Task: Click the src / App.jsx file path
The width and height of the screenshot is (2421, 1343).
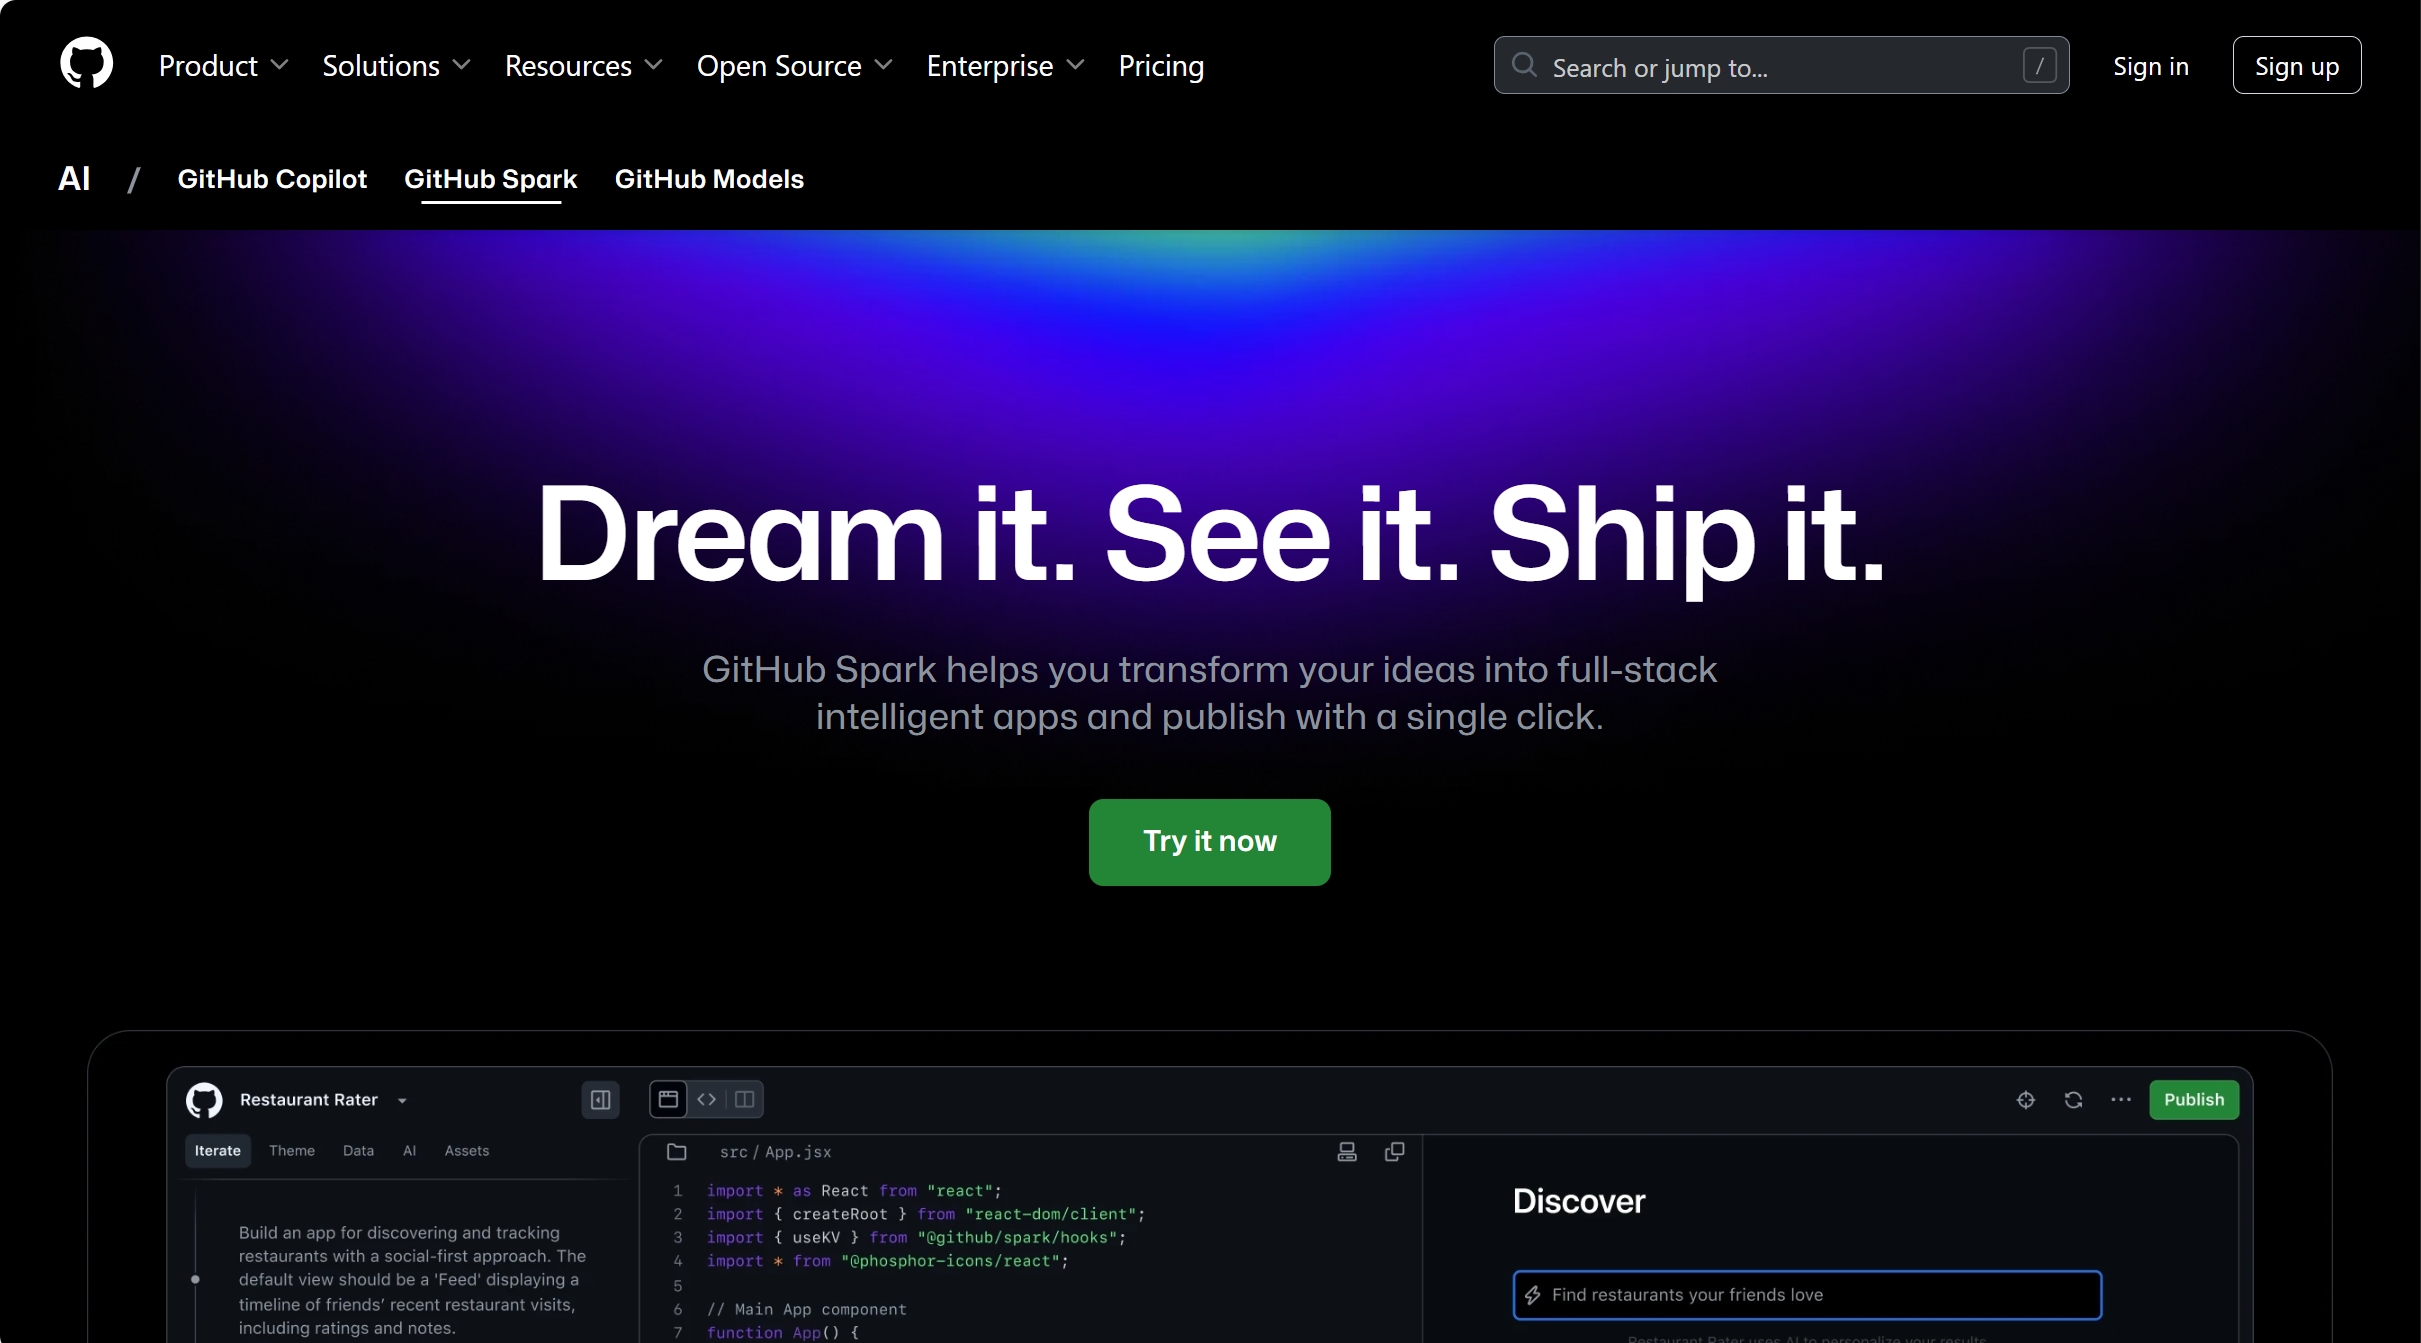Action: pyautogui.click(x=775, y=1152)
